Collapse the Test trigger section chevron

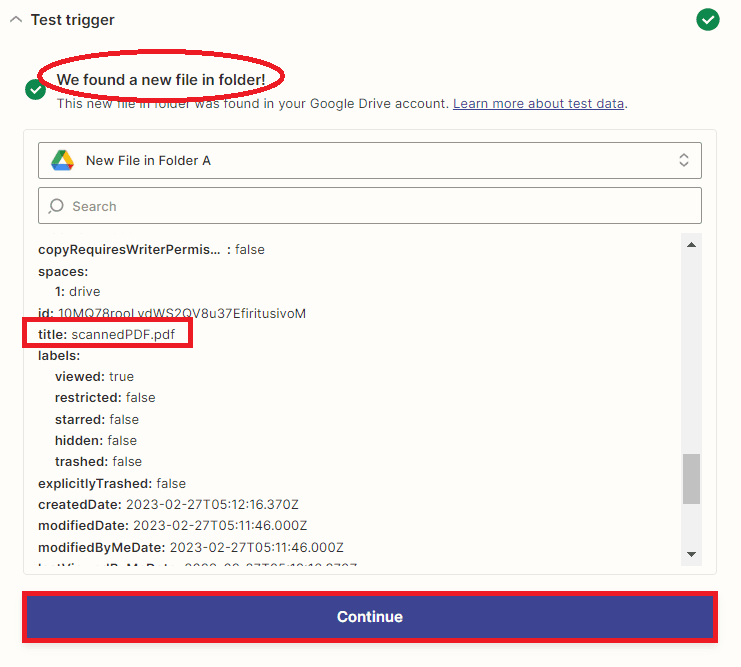click(x=15, y=20)
